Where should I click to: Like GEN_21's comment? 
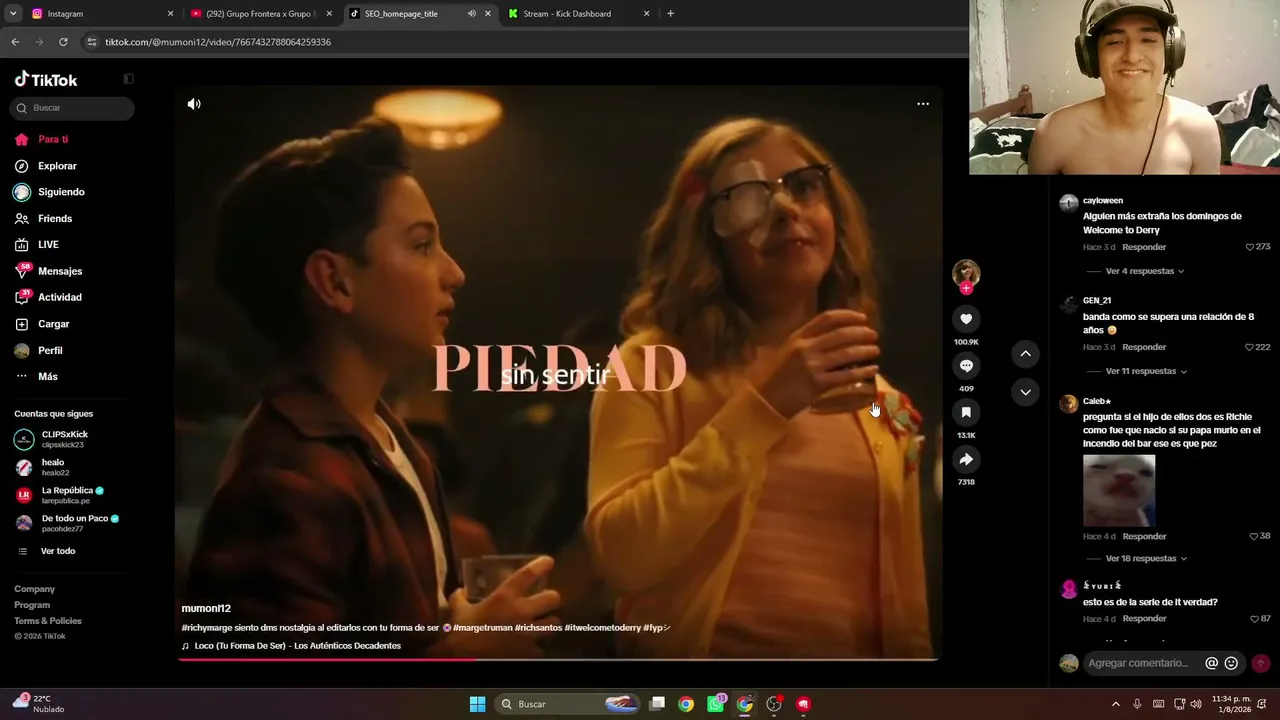coord(1249,347)
